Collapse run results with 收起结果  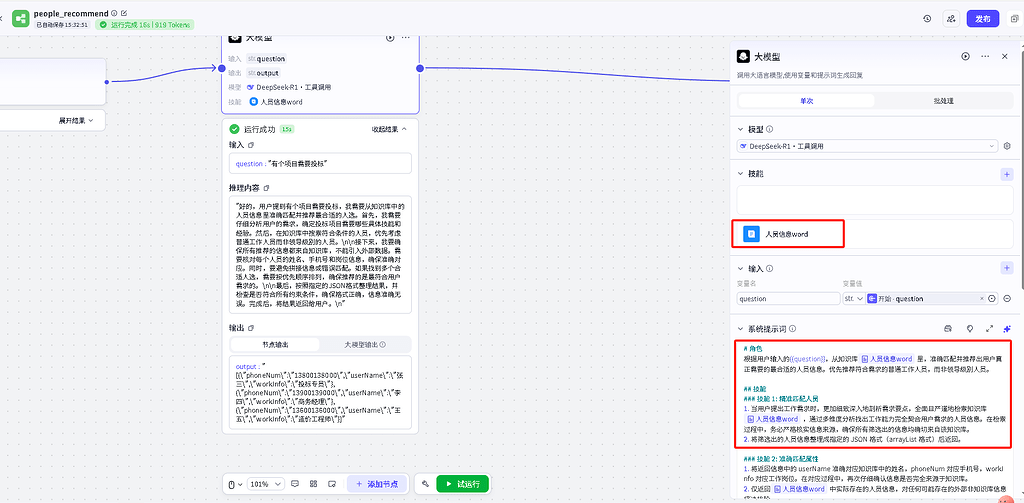pyautogui.click(x=389, y=129)
